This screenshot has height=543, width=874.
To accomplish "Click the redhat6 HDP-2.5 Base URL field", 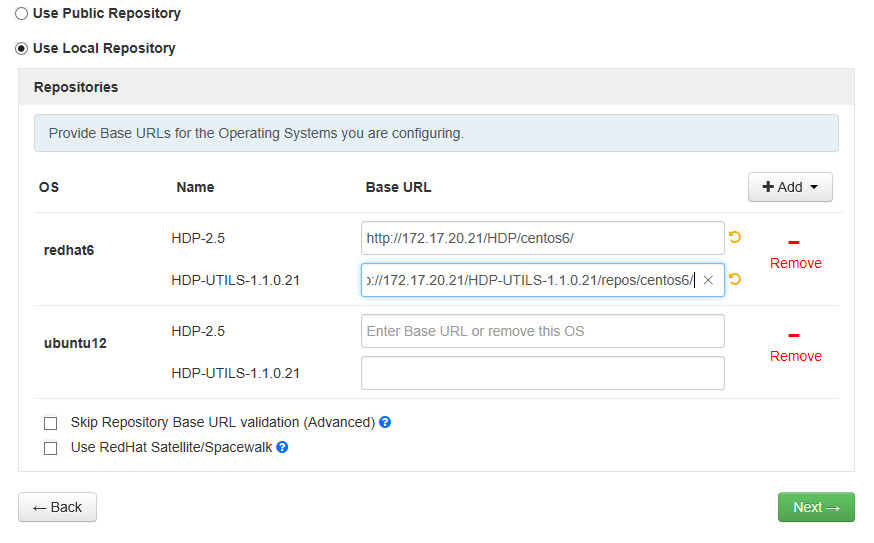I will pyautogui.click(x=542, y=238).
